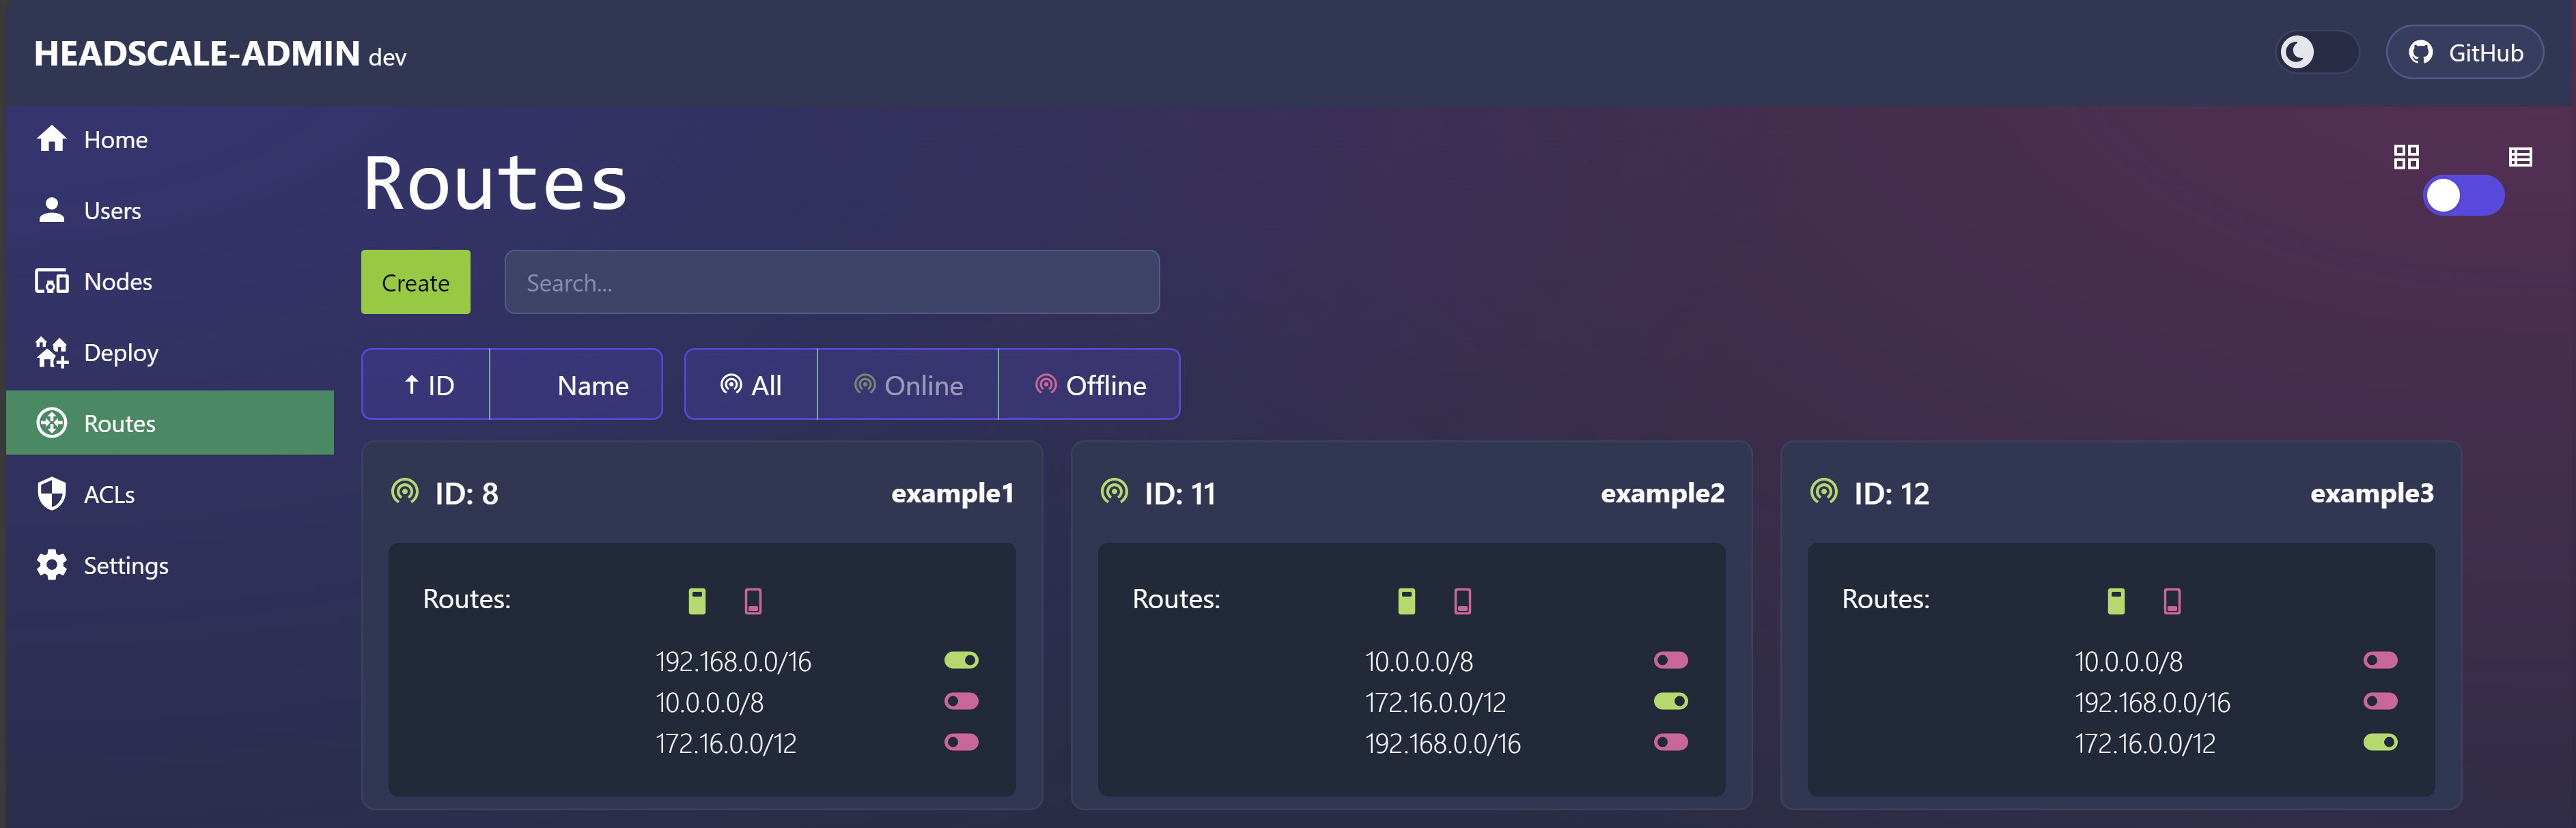Disable route 172.16.0.0/12 on example3
Viewport: 2576px width, 828px height.
pyautogui.click(x=2379, y=742)
